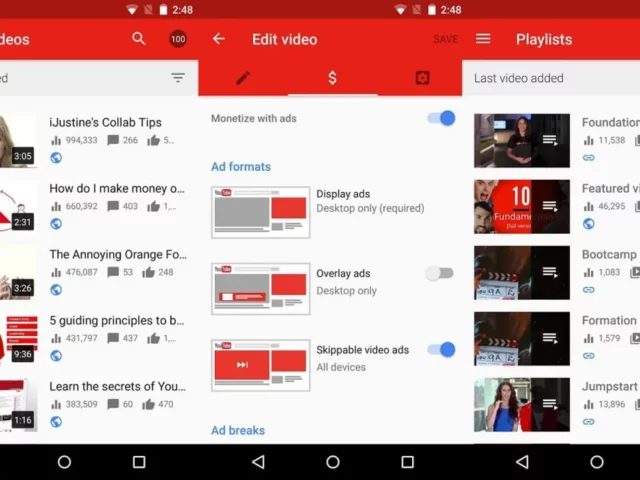Turn off Skippable video ads
Screen dimensions: 640x480
pyautogui.click(x=441, y=350)
